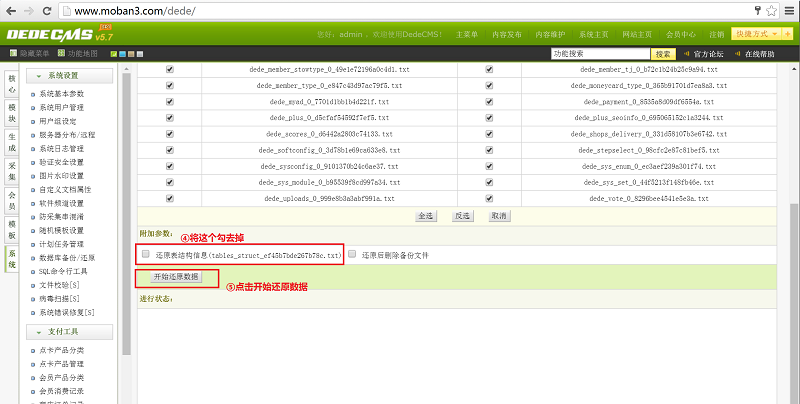This screenshot has height=404, width=800.
Task: Click the 隐藏菜单 hide-menu icon
Action: coord(14,53)
